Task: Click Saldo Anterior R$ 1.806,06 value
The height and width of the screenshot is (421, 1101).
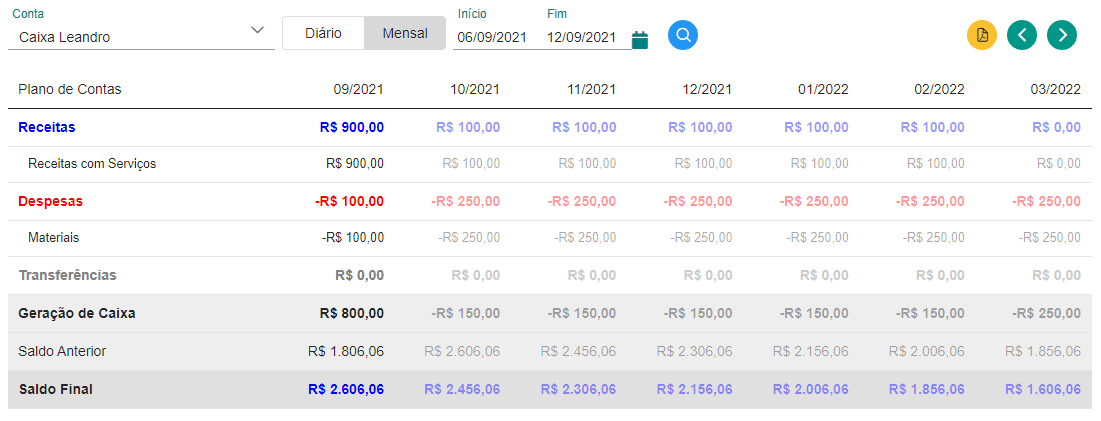Action: [346, 351]
